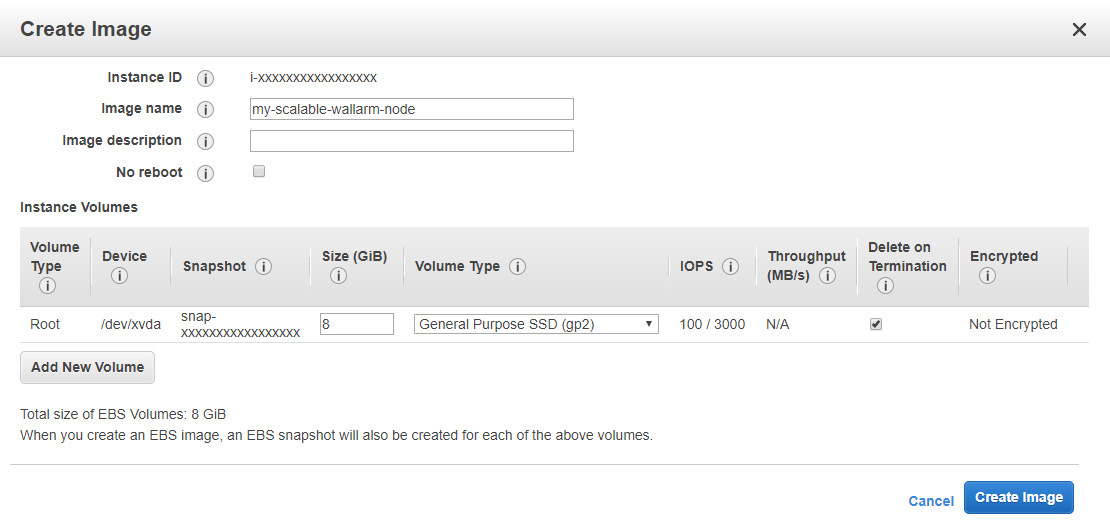Click the info icon beside Image name
This screenshot has height=532, width=1110.
[x=206, y=109]
